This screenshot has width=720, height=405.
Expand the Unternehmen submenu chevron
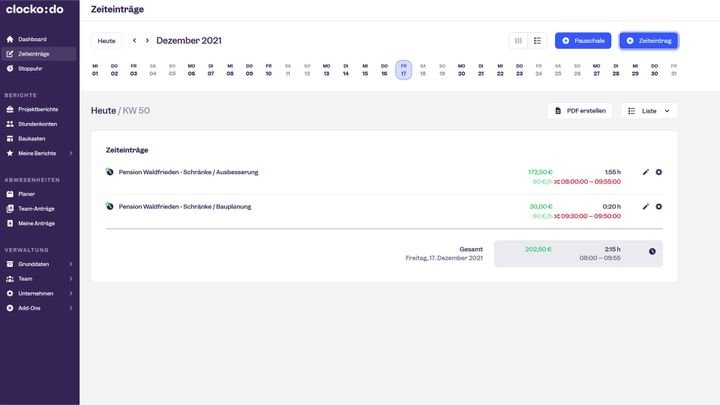tap(71, 293)
